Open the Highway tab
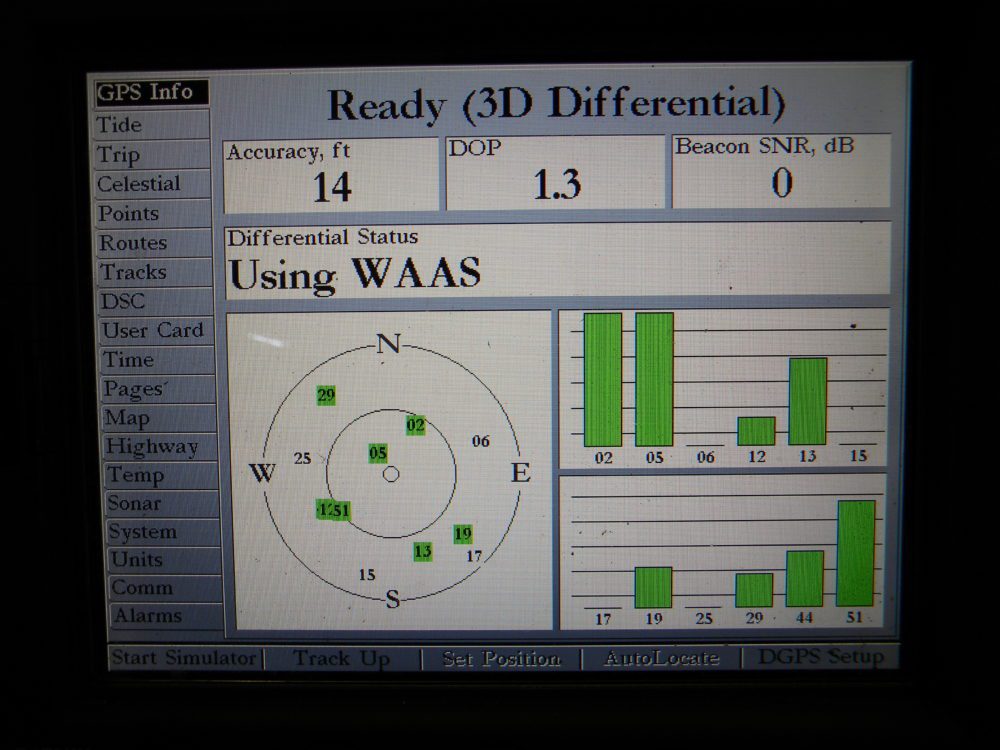This screenshot has width=1000, height=750. 160,446
